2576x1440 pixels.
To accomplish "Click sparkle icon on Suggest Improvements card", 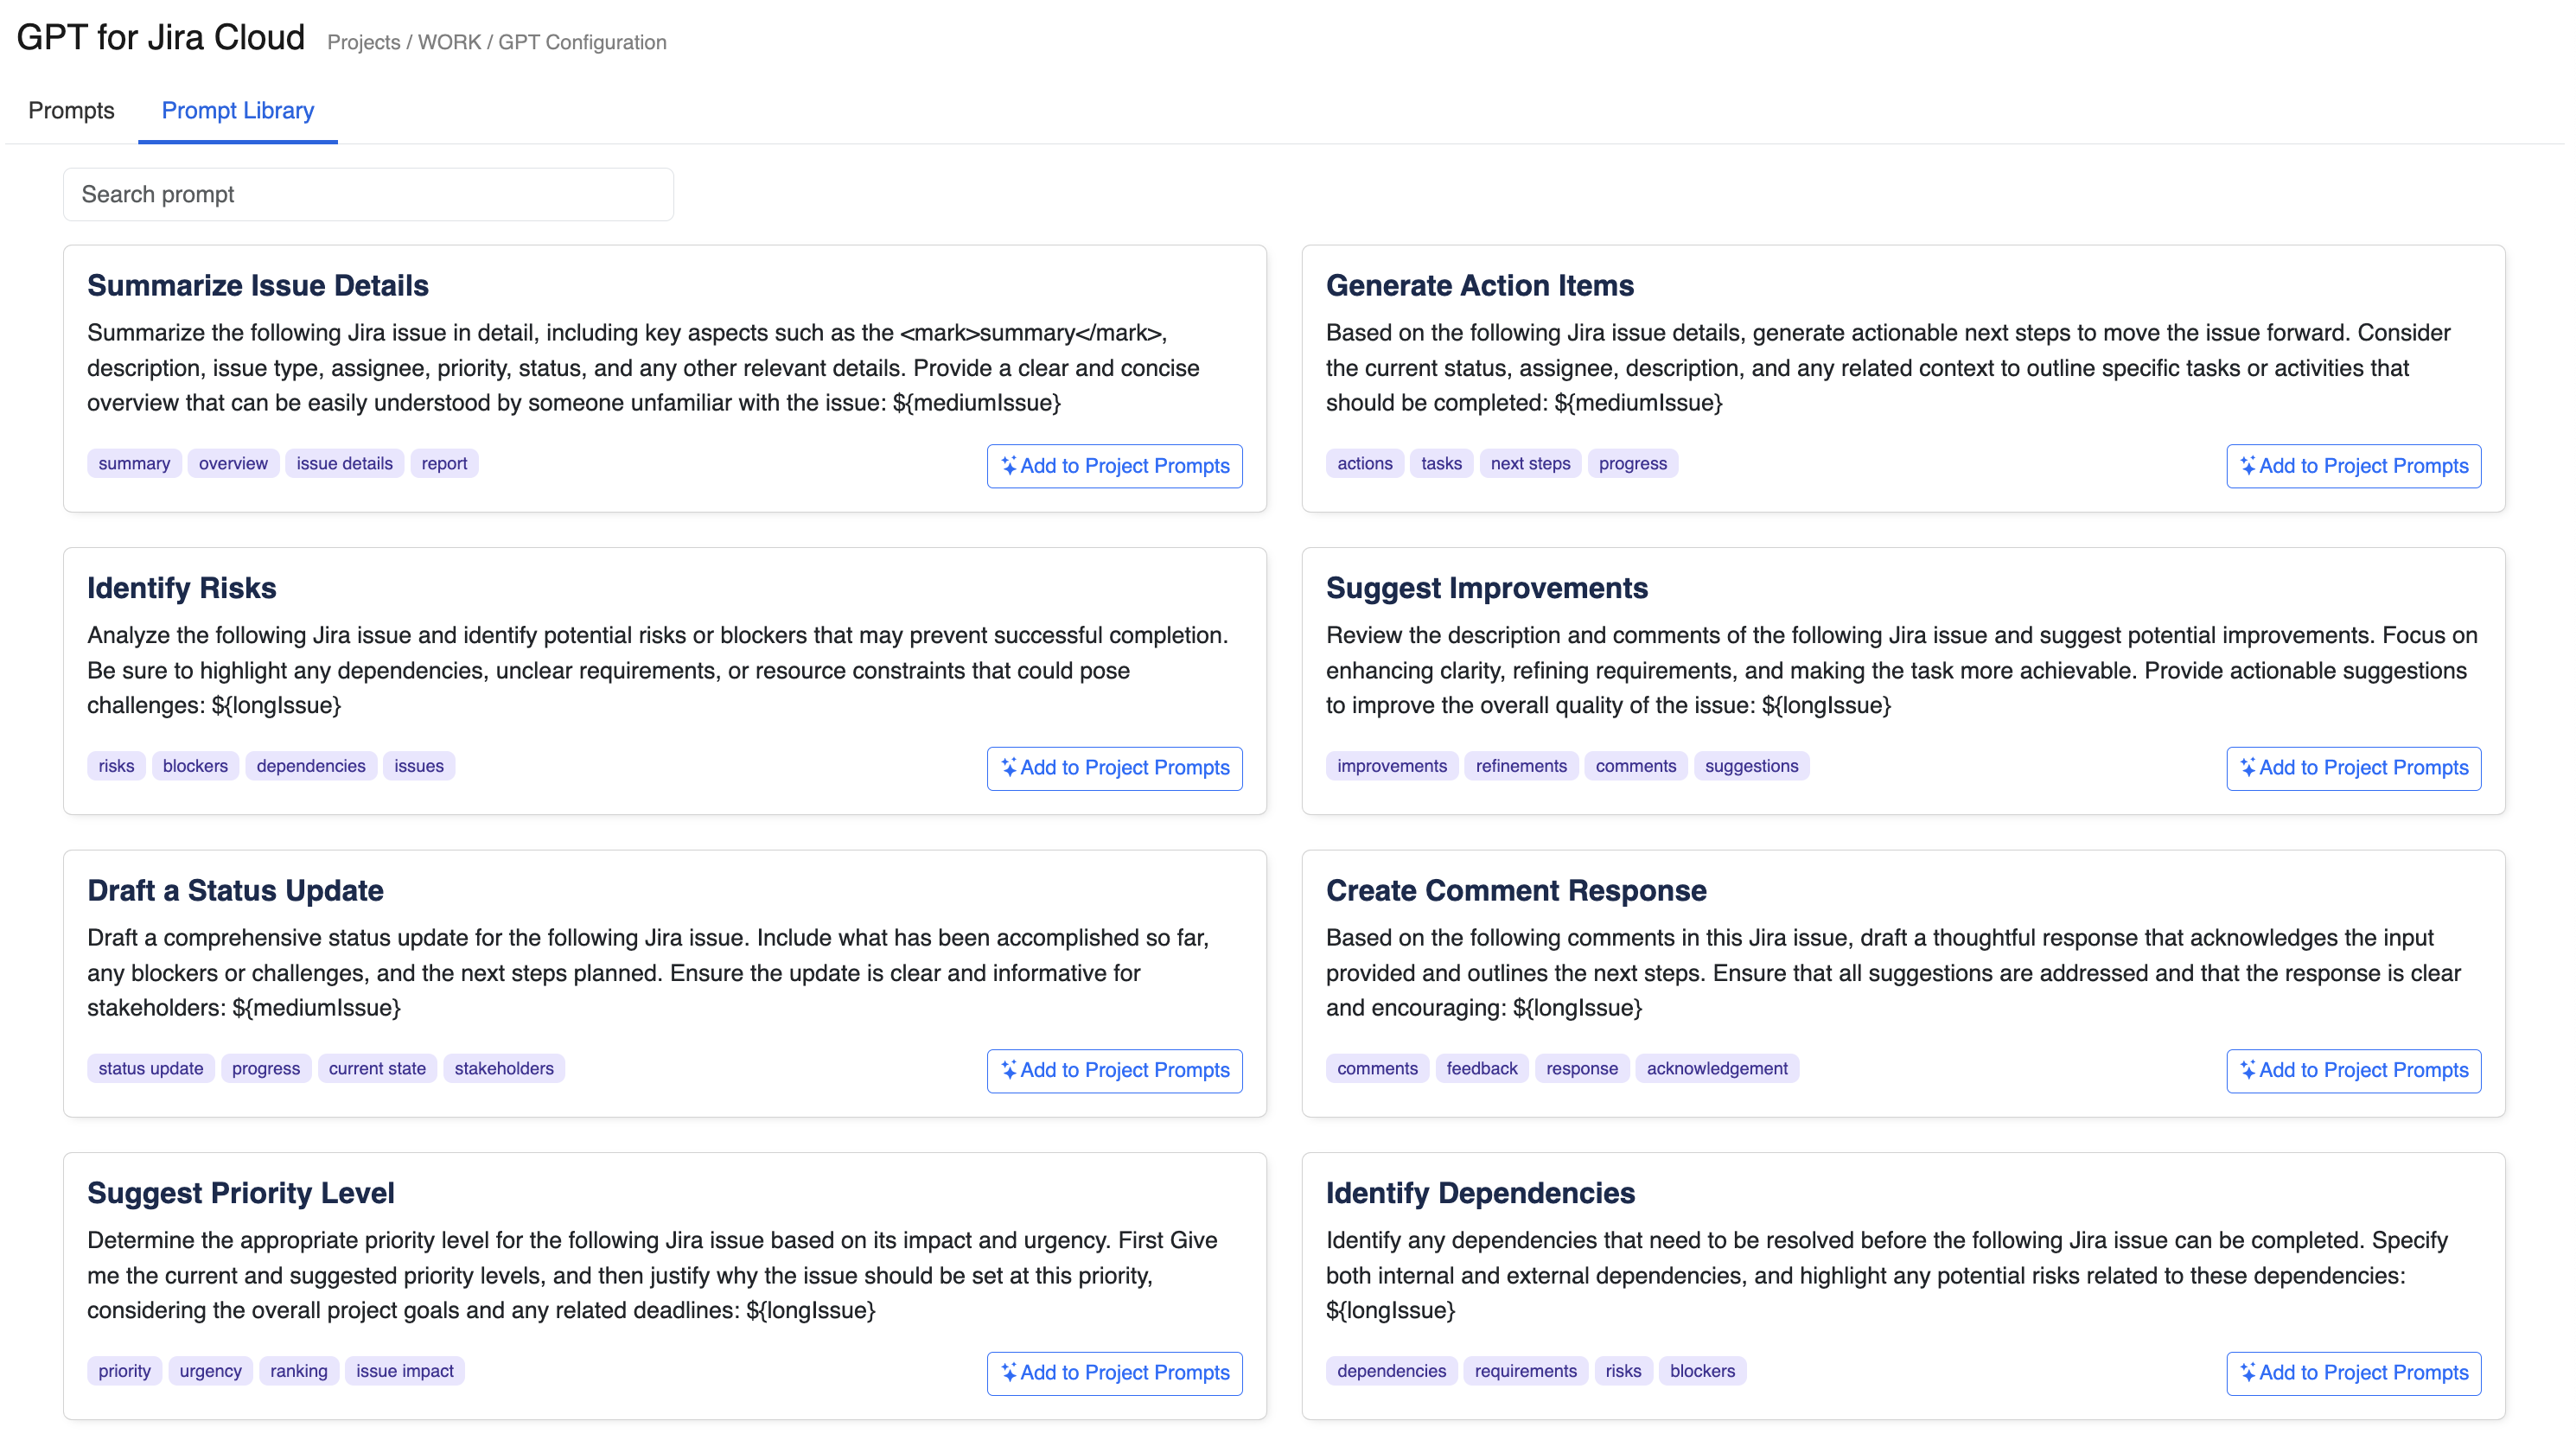I will pyautogui.click(x=2247, y=767).
